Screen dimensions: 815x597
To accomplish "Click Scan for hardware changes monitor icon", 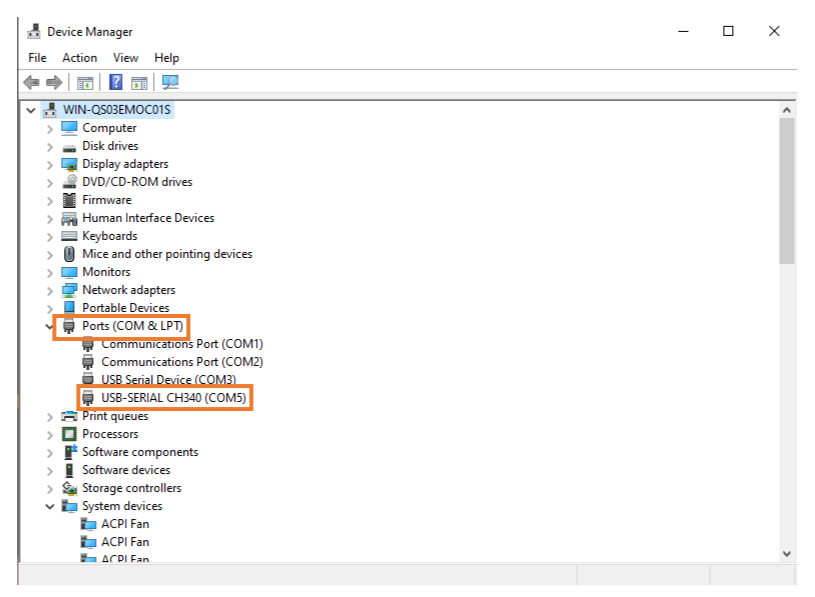I will tap(170, 82).
